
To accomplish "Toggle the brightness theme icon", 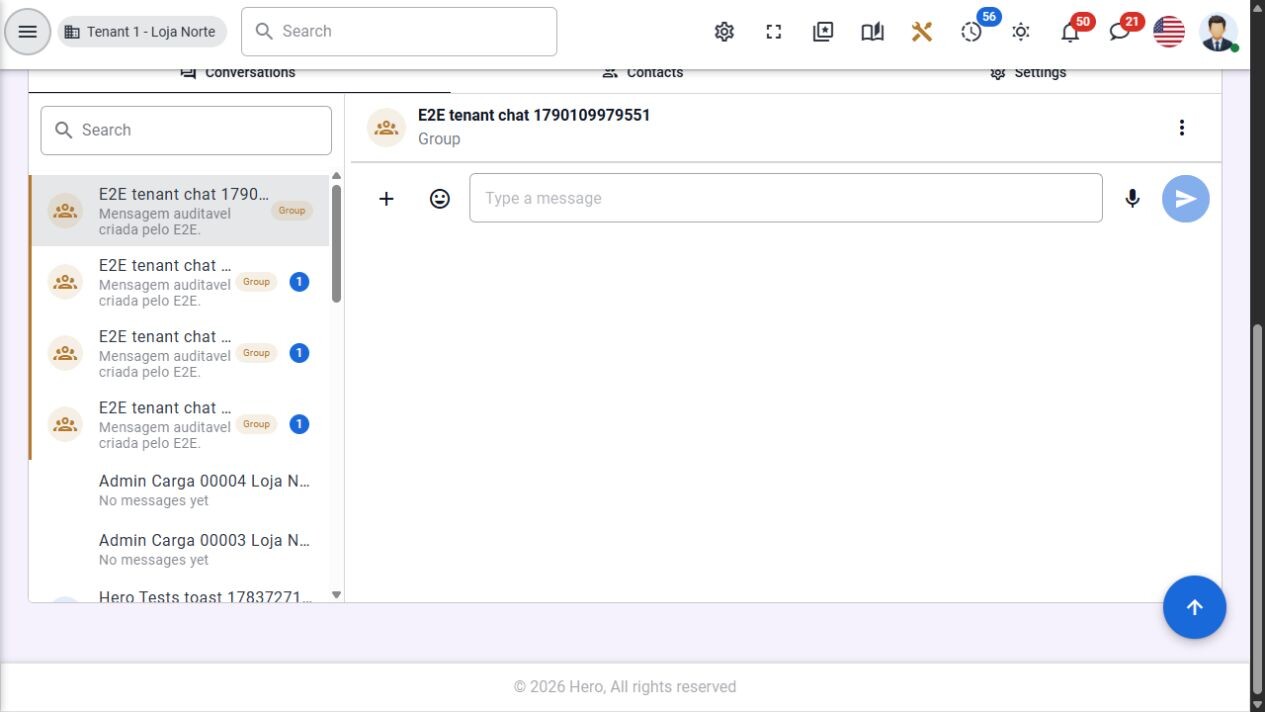I will click(1021, 32).
